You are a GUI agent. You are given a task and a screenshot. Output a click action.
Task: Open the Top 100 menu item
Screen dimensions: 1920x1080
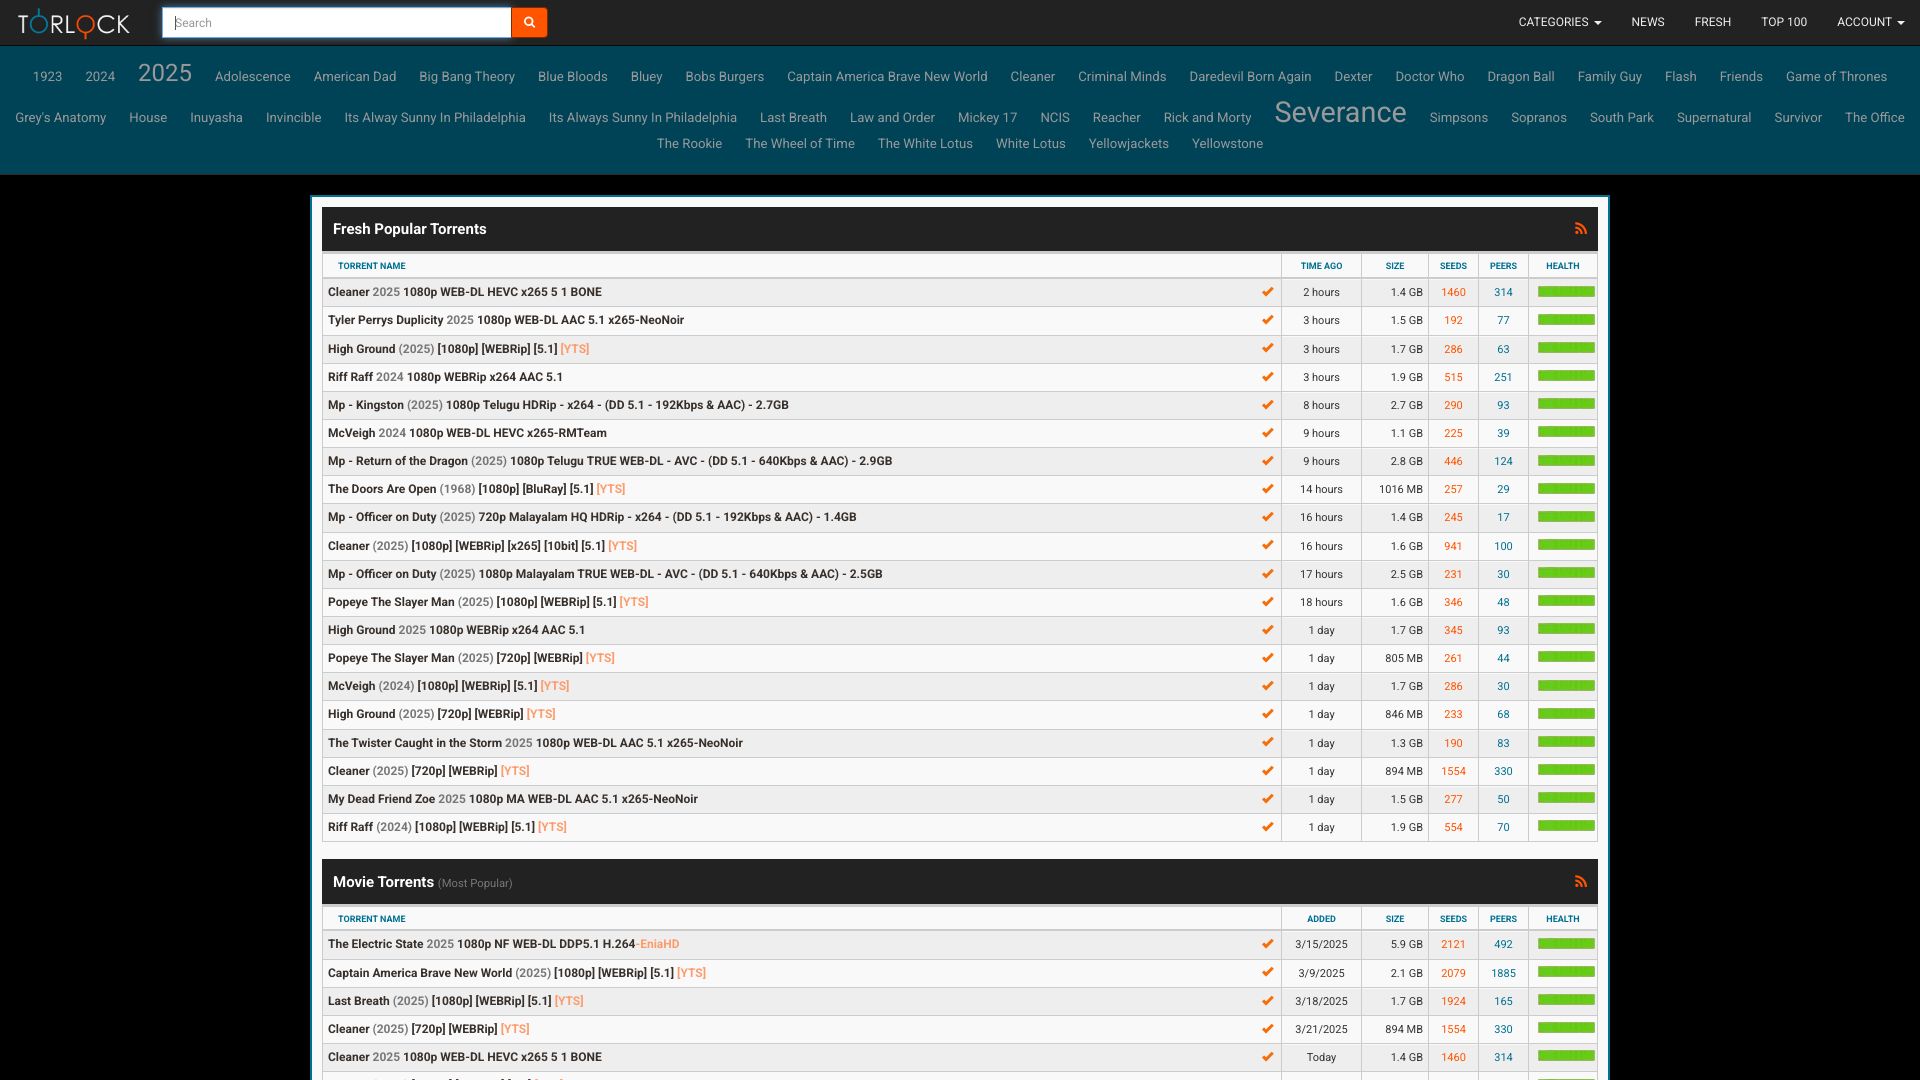coord(1783,22)
